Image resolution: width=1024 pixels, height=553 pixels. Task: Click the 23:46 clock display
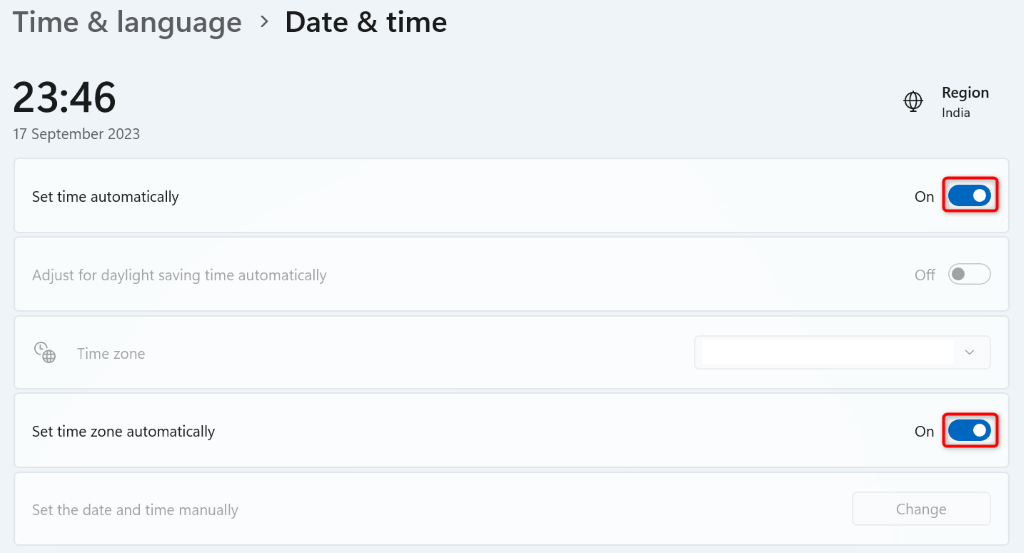pyautogui.click(x=64, y=98)
